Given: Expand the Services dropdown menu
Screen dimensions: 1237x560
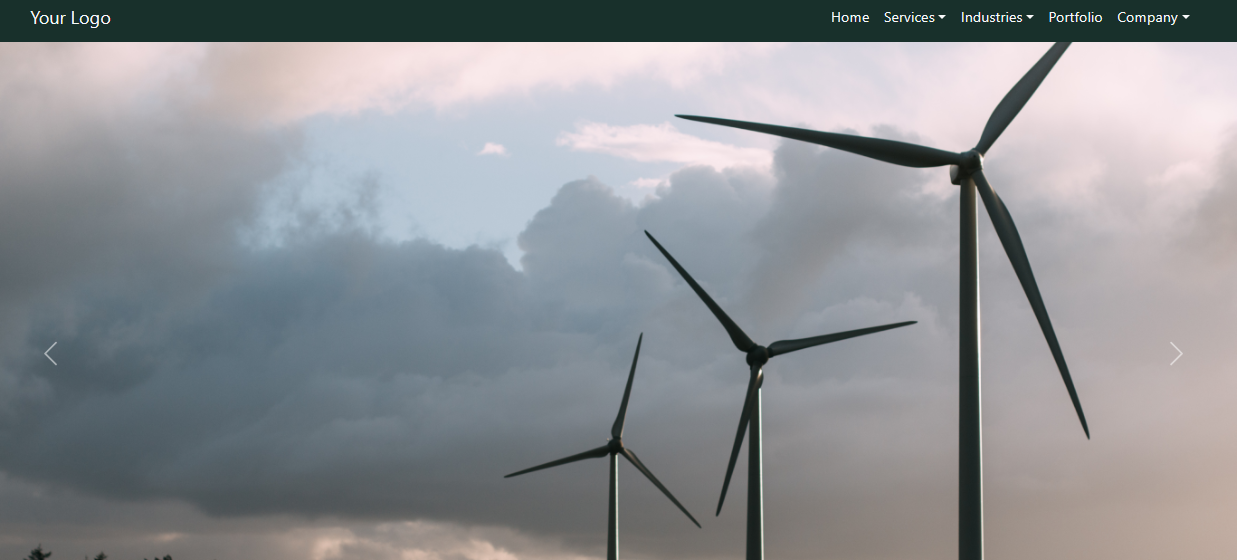Looking at the screenshot, I should [x=914, y=17].
